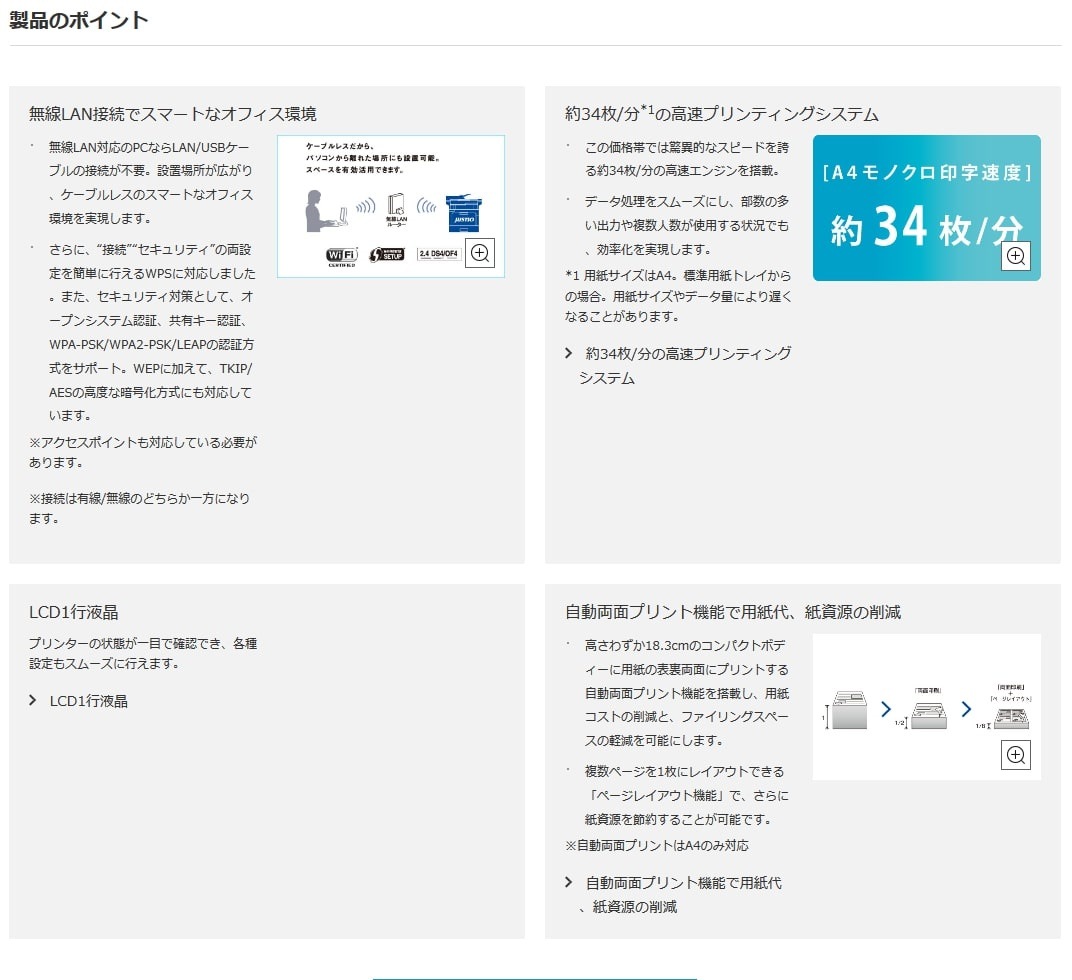
Task: Click the note ※接続は有線/無線のどちらか一方になります
Action: (139, 508)
